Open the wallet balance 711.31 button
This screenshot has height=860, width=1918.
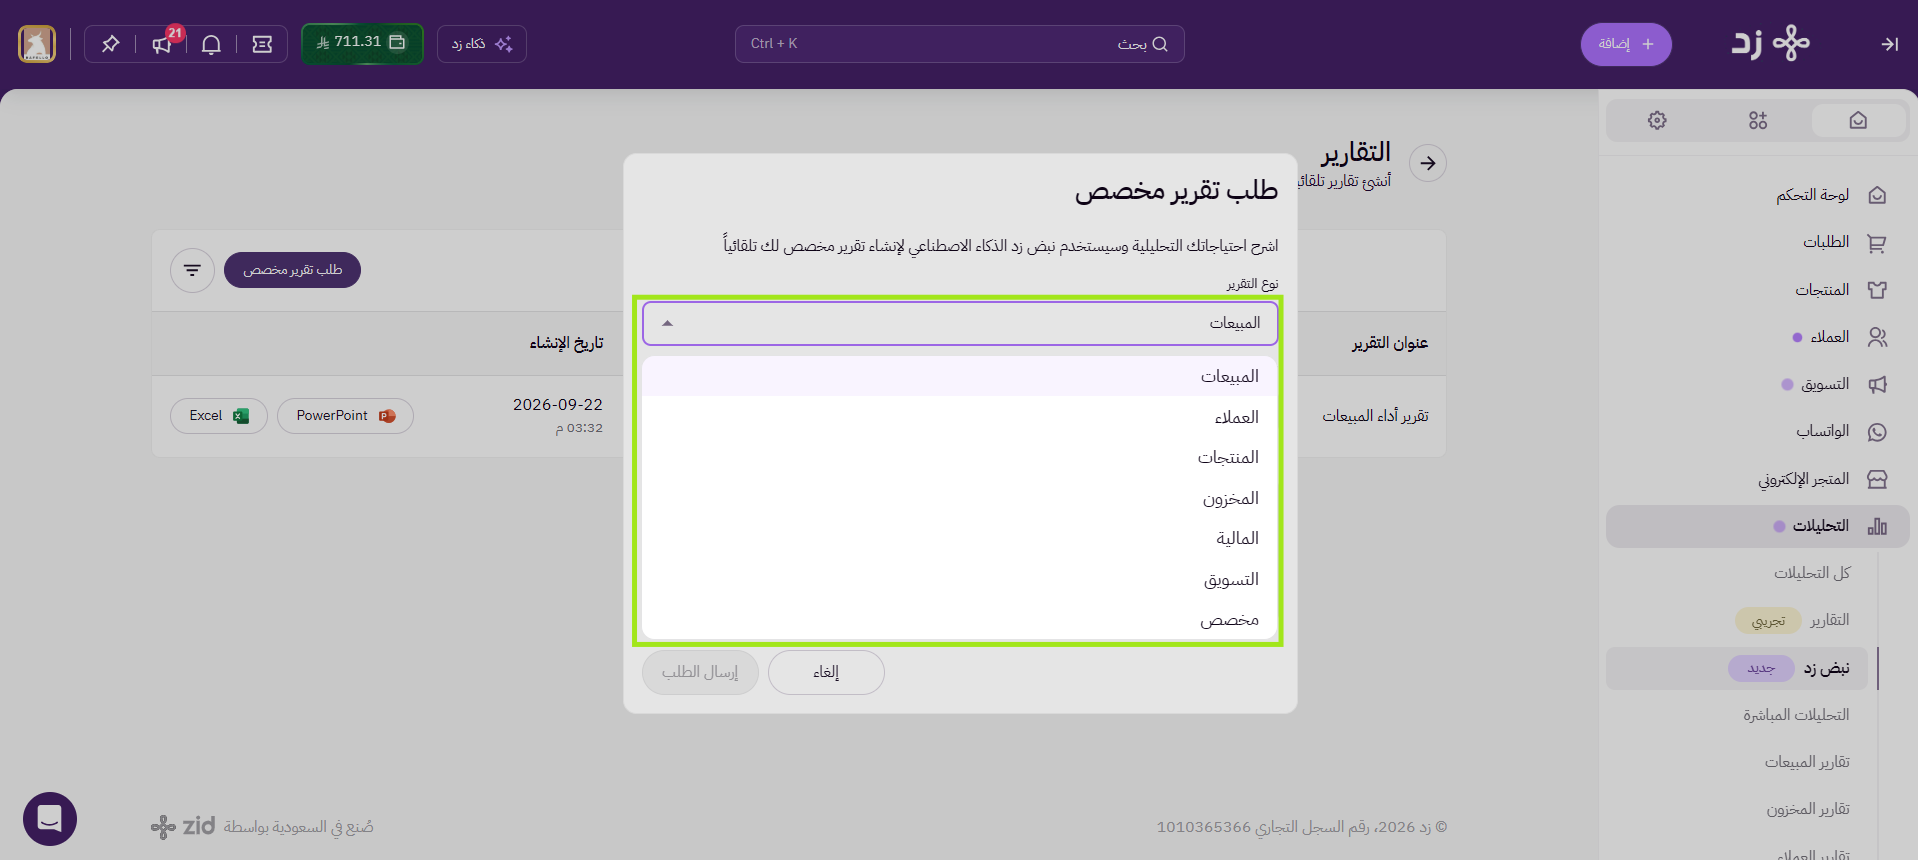tap(362, 43)
